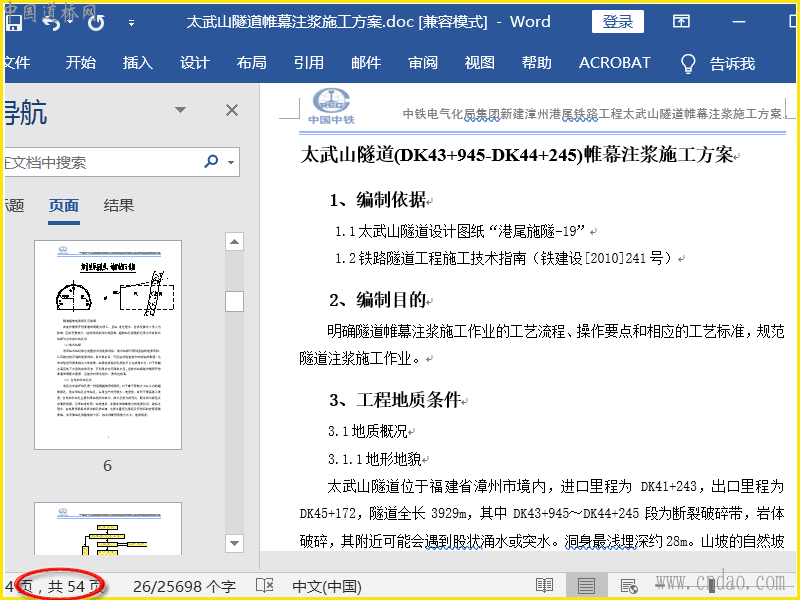
Task: Click the Save icon in quick access toolbar
Action: [x=14, y=22]
